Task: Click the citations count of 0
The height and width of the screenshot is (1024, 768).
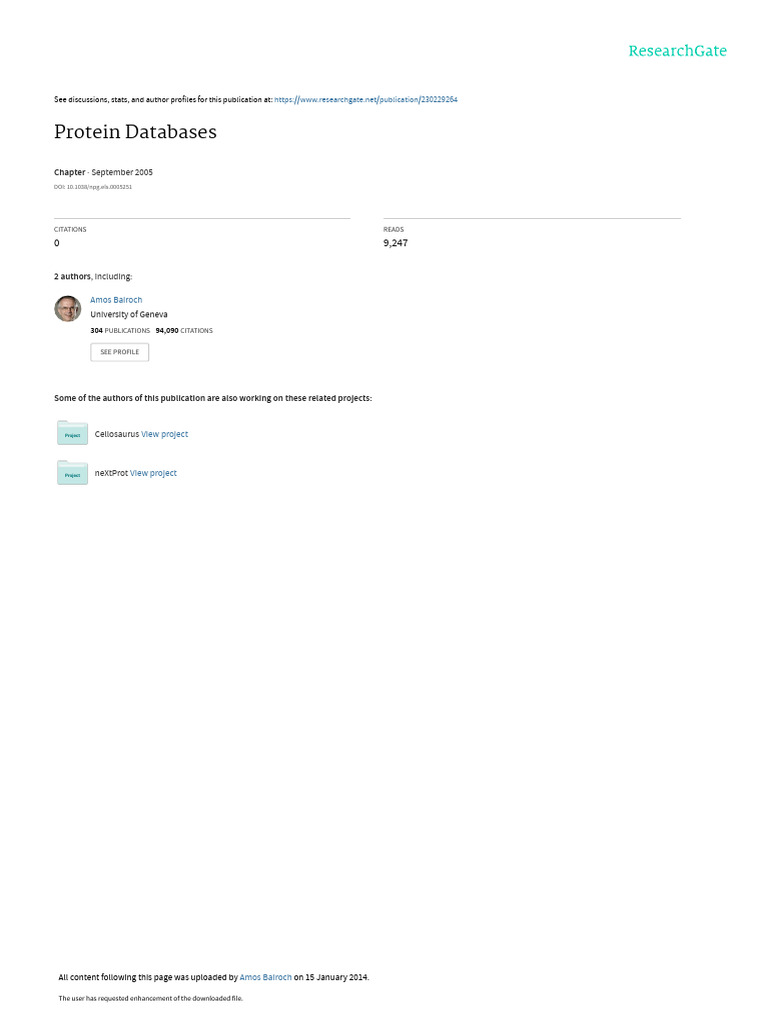Action: 57,243
